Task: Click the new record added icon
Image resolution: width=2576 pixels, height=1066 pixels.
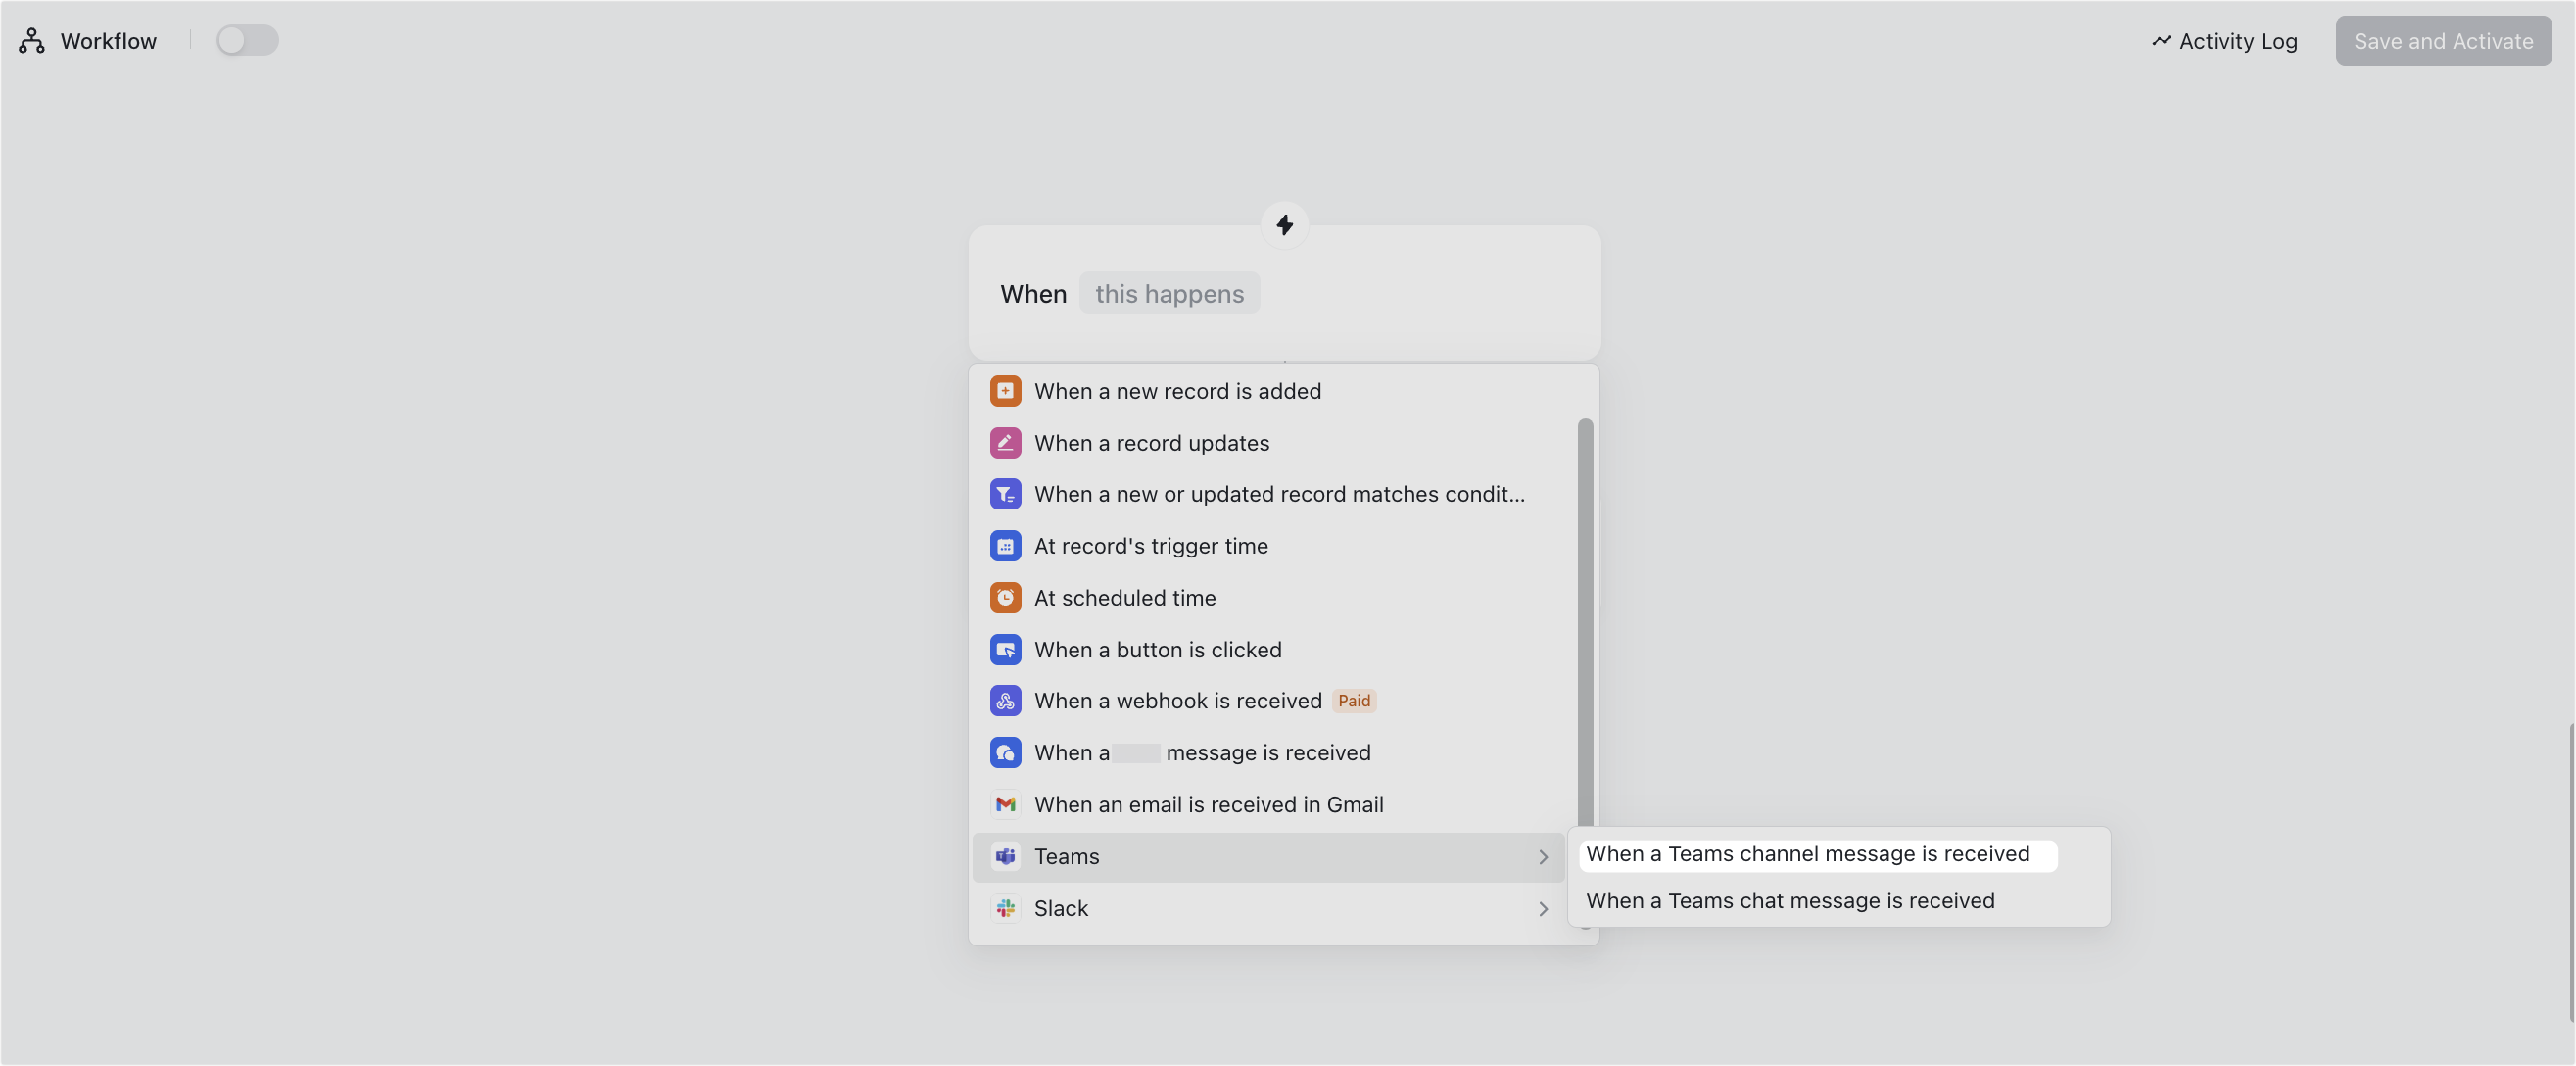Action: coord(1005,391)
